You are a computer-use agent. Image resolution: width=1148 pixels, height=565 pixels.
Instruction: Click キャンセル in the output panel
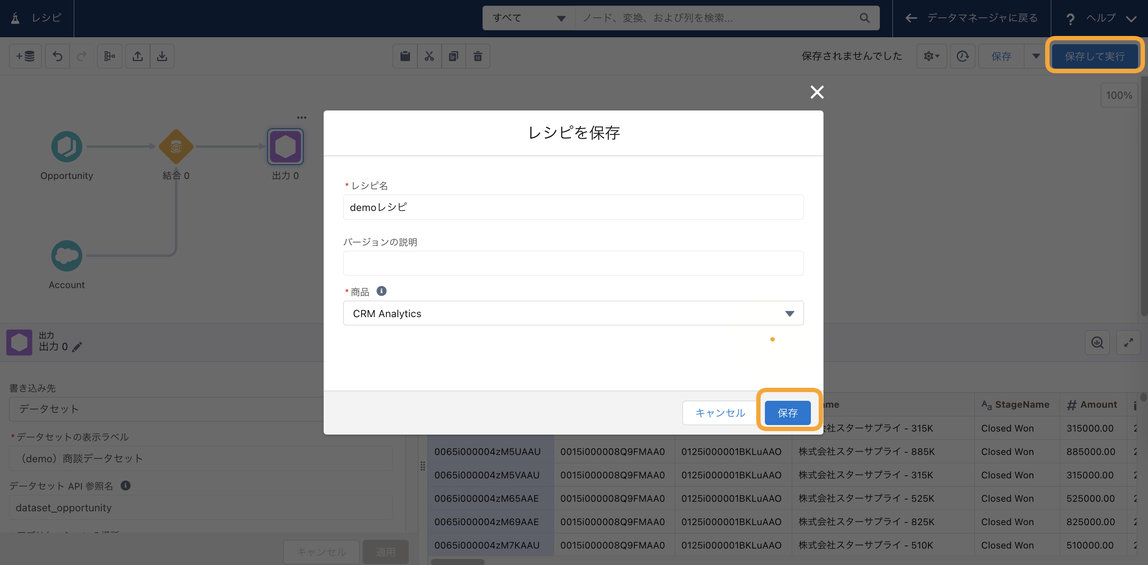(x=321, y=552)
